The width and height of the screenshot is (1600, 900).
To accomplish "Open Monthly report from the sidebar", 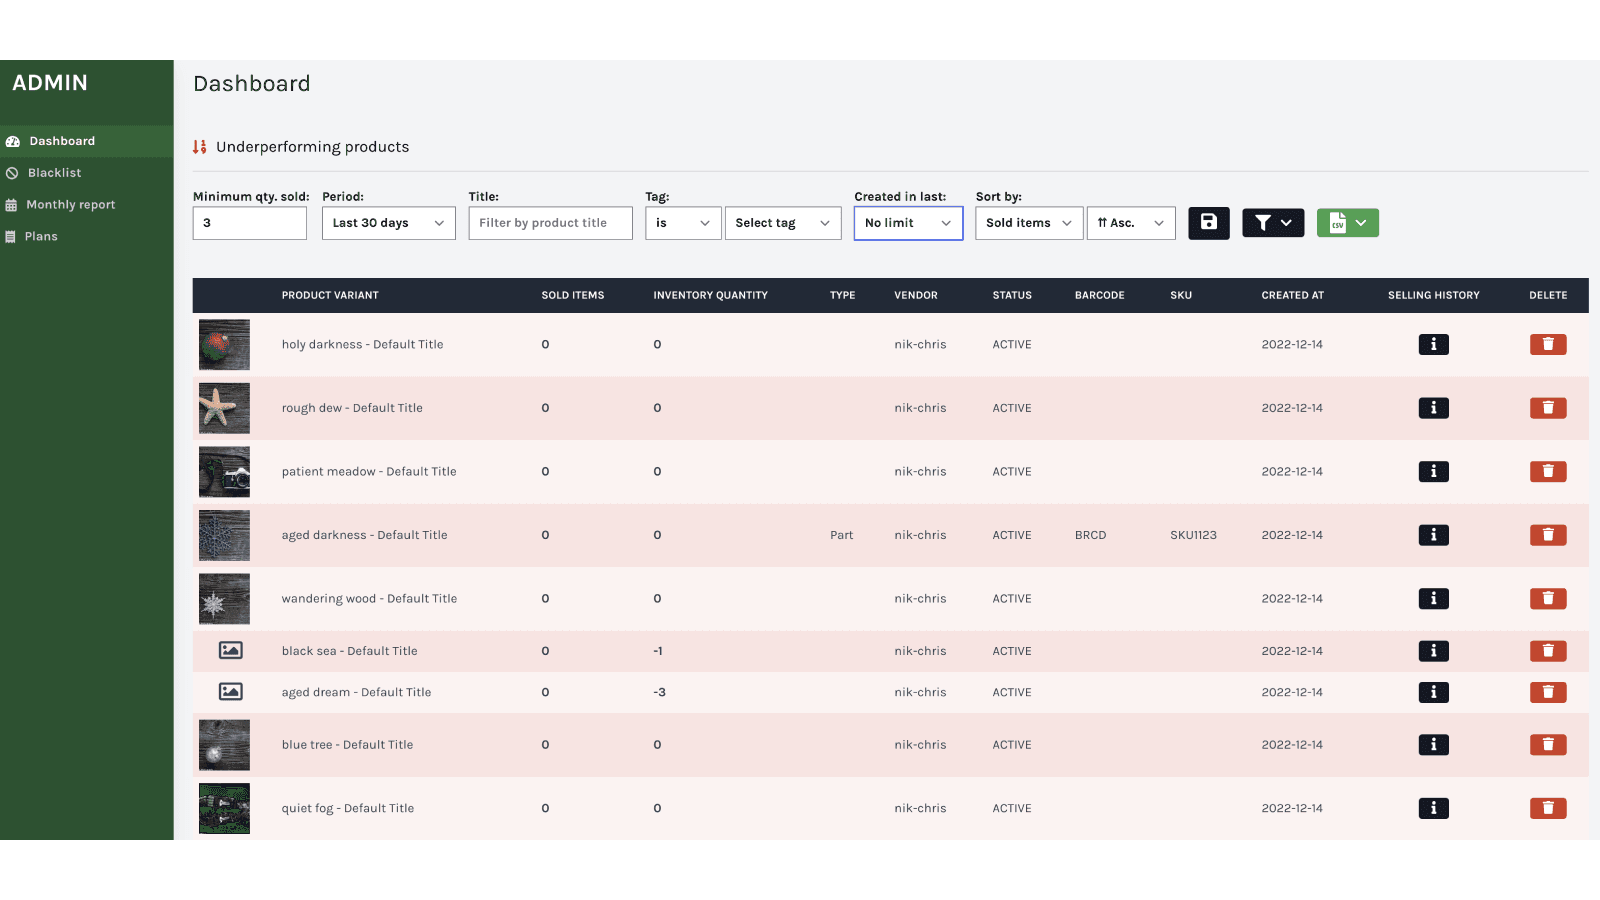I will (70, 204).
